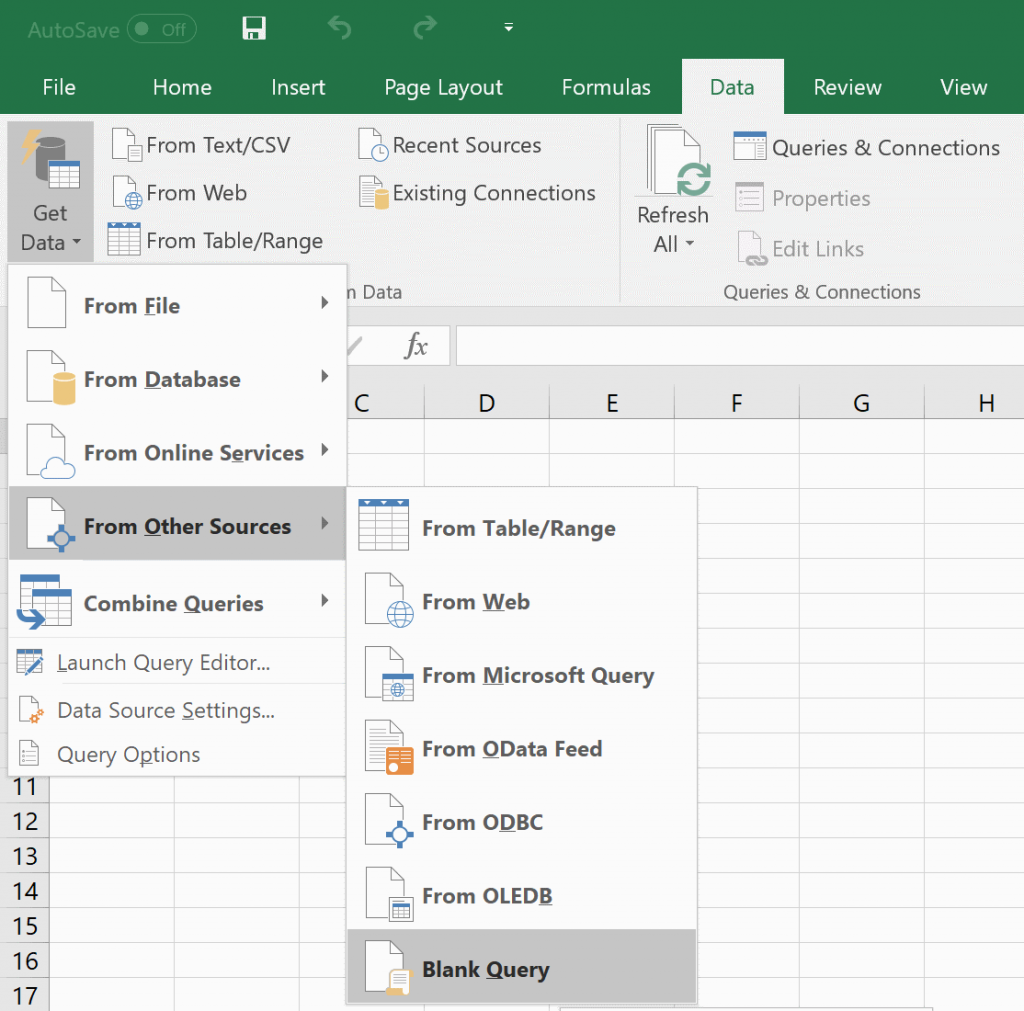Click the Refresh All icon

(679, 160)
